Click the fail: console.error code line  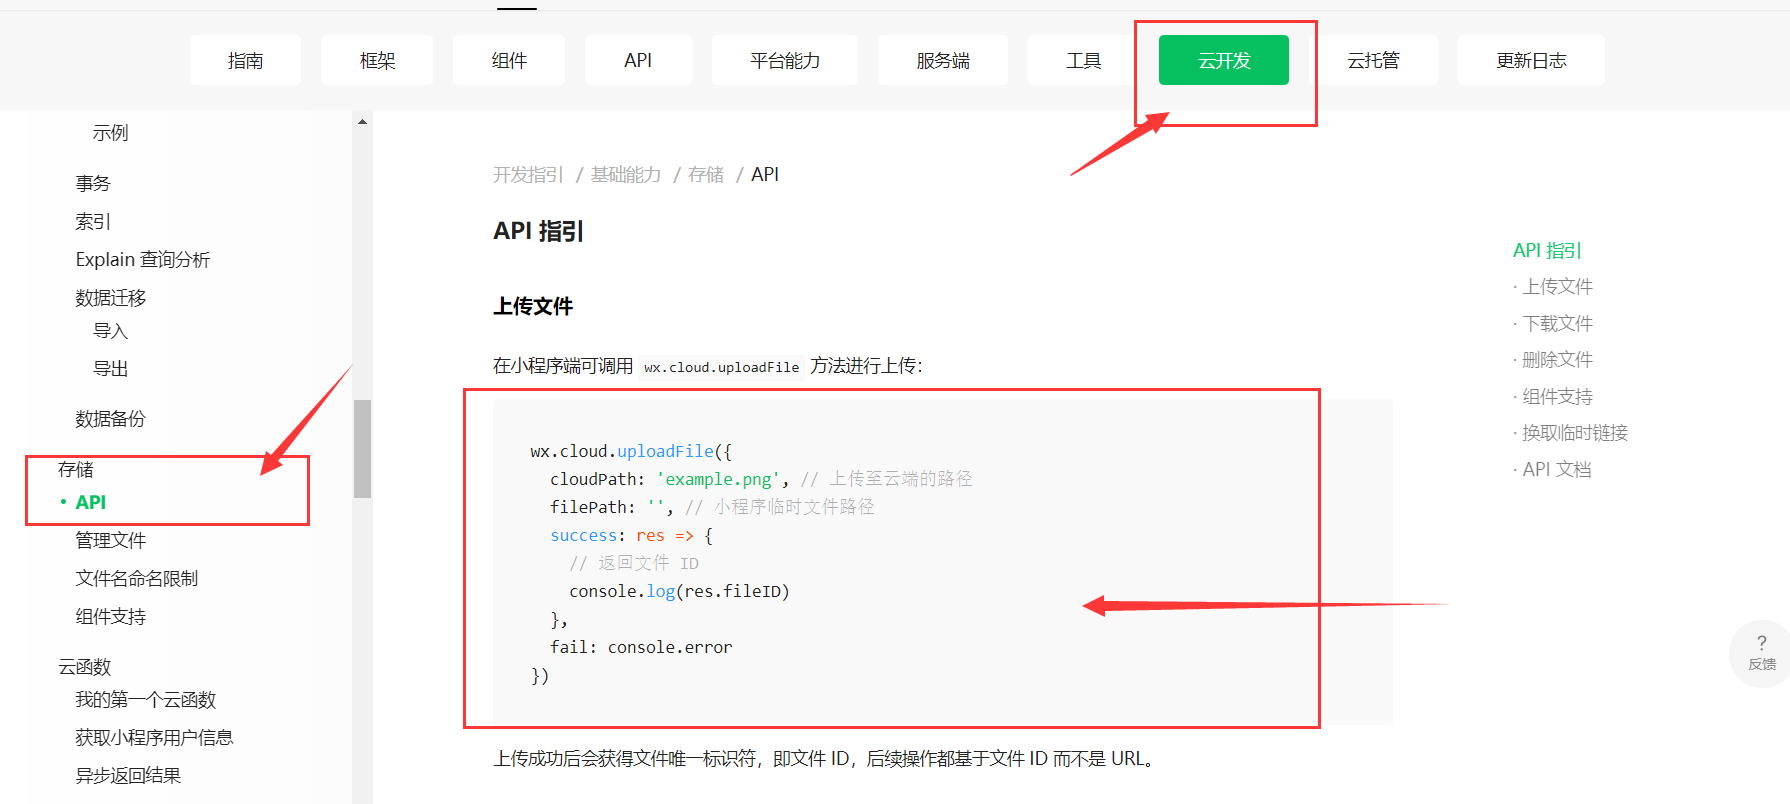point(641,647)
